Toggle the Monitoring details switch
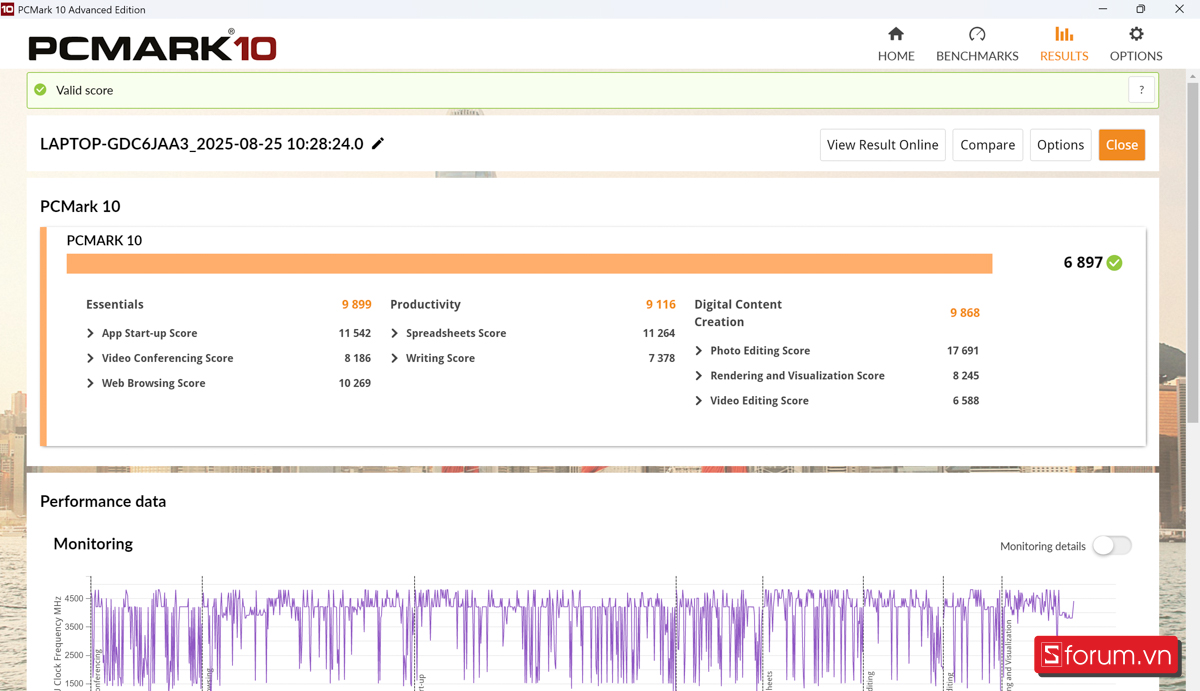1200x691 pixels. point(1112,546)
